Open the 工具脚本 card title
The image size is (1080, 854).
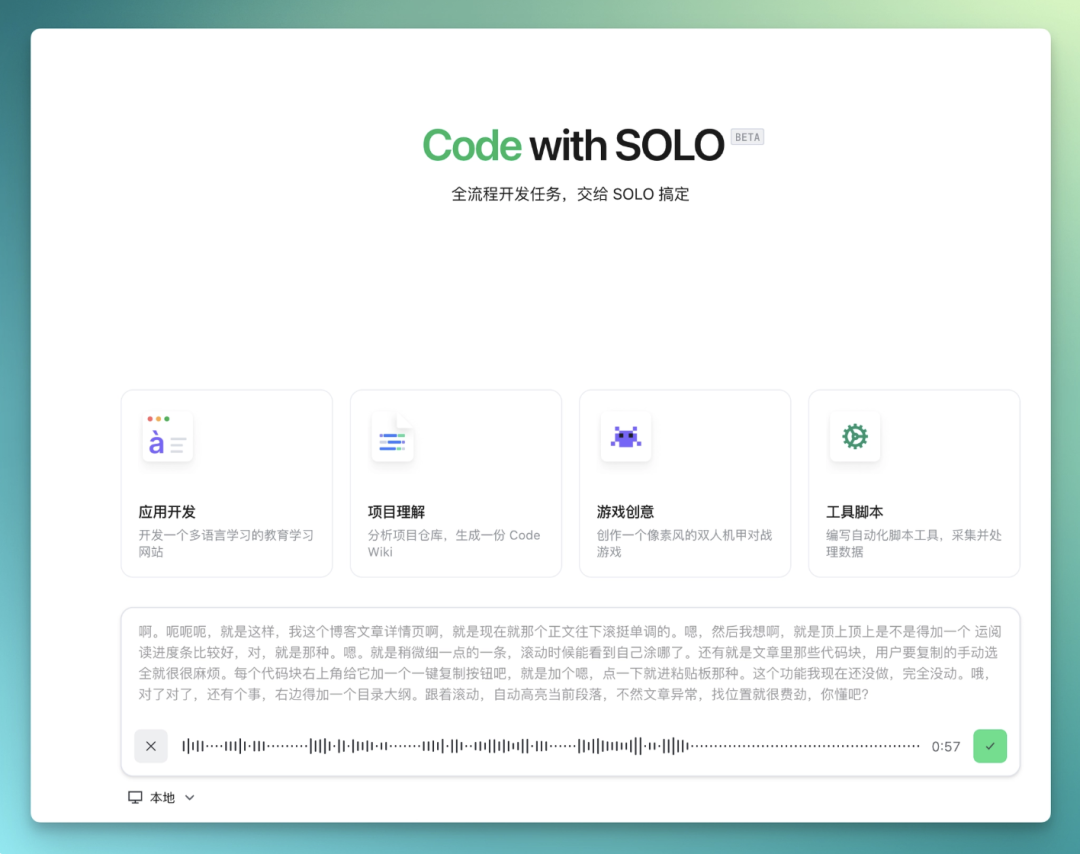tap(855, 512)
